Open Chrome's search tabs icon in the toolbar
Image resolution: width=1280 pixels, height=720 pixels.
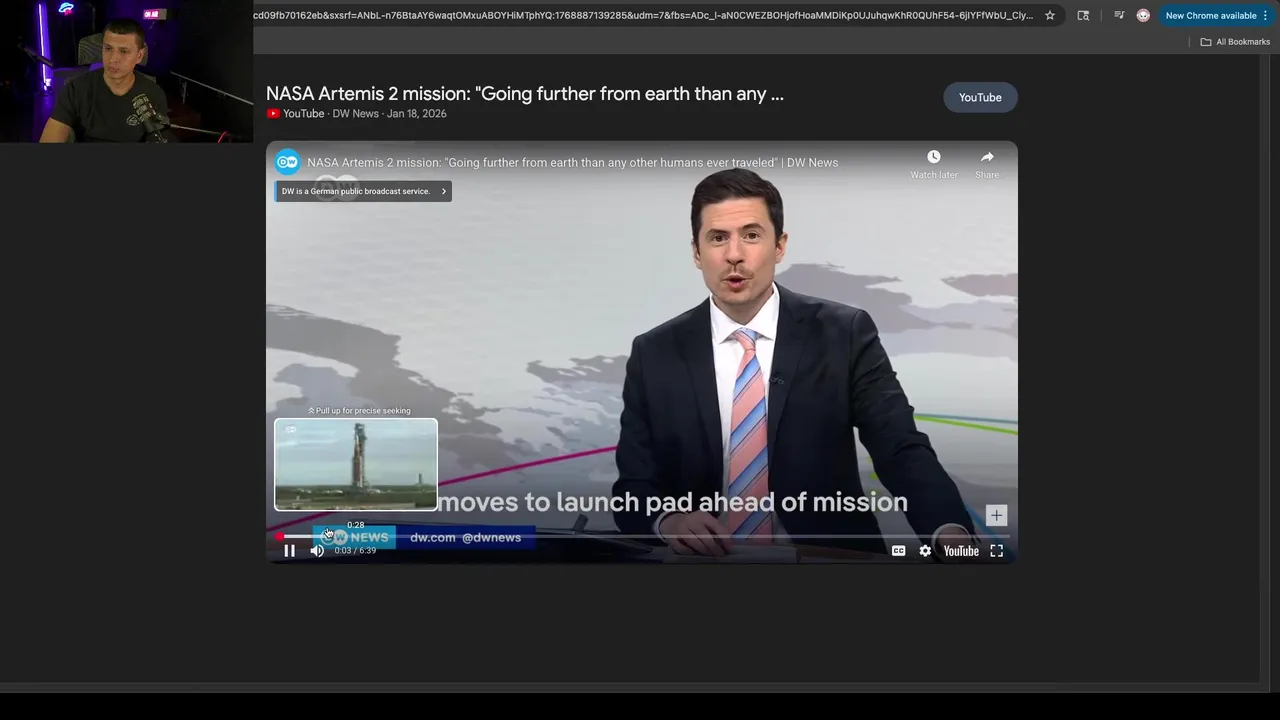[1083, 15]
